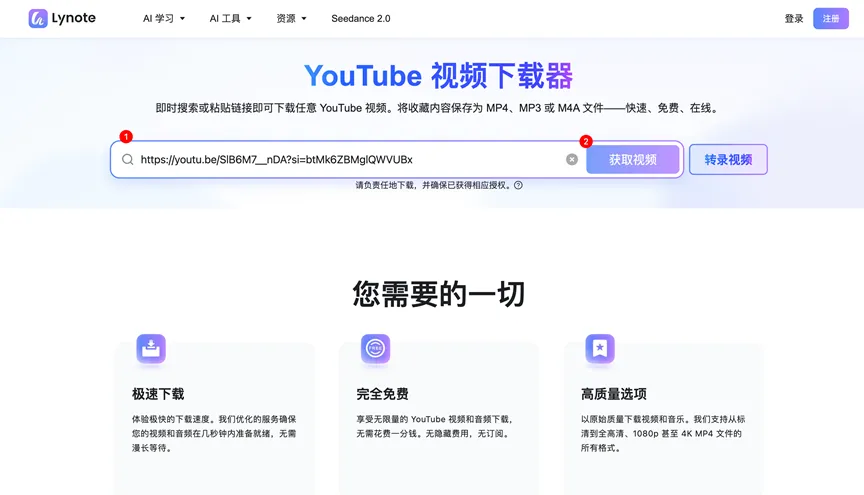This screenshot has height=495, width=864.
Task: Click the 高质量选项 card title
Action: click(614, 394)
